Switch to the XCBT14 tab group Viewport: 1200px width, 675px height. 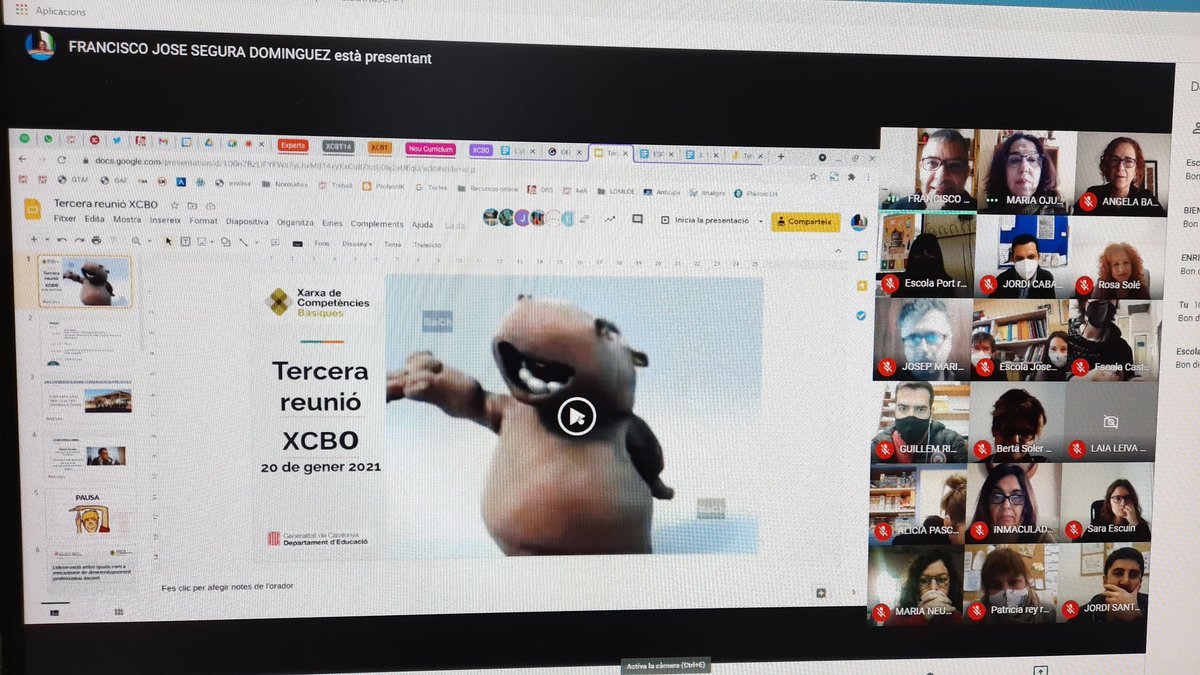[x=338, y=147]
